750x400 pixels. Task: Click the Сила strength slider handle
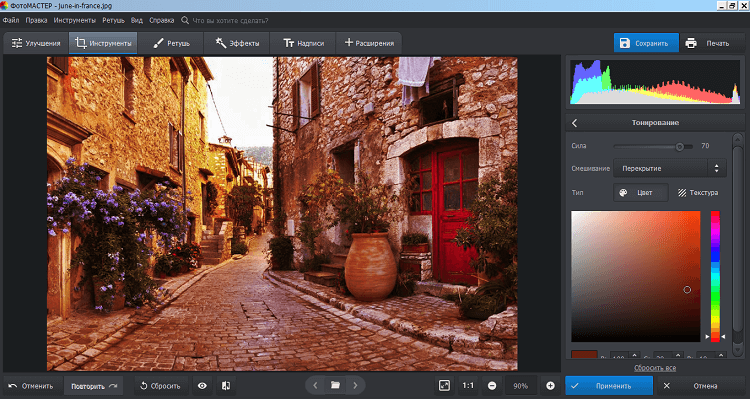(680, 146)
